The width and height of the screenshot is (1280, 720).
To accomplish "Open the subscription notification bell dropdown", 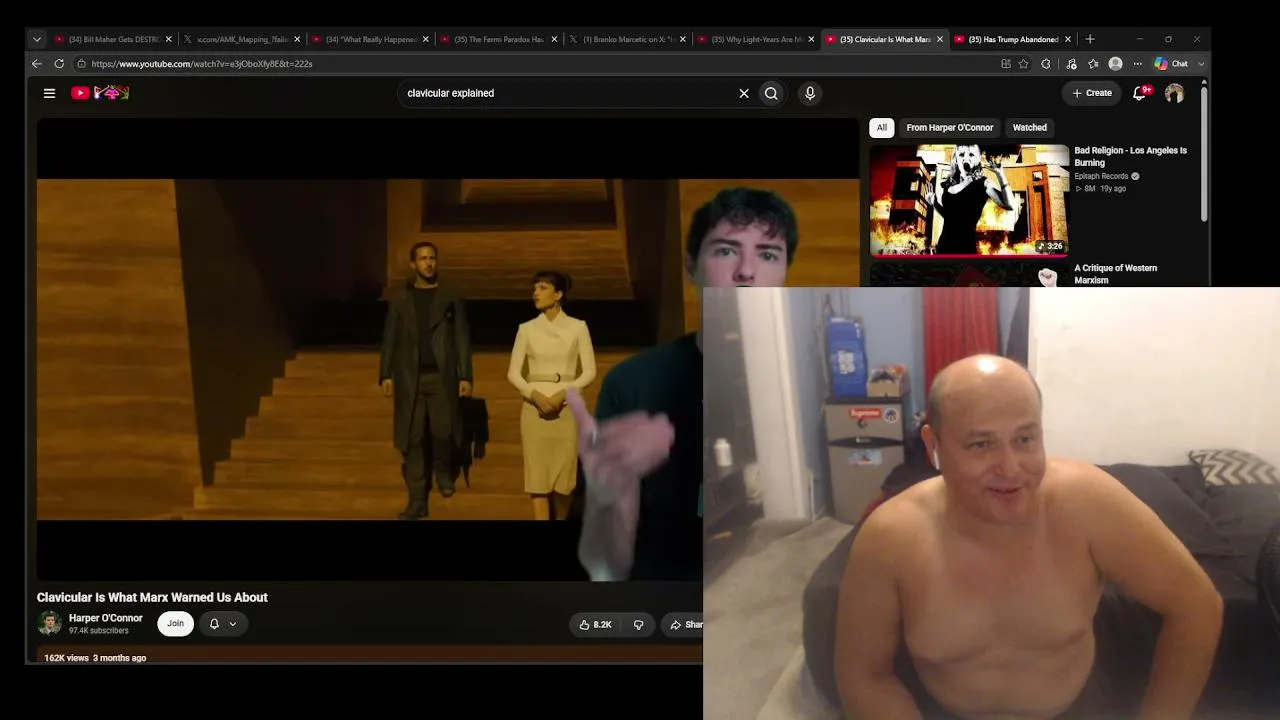I will [222, 624].
